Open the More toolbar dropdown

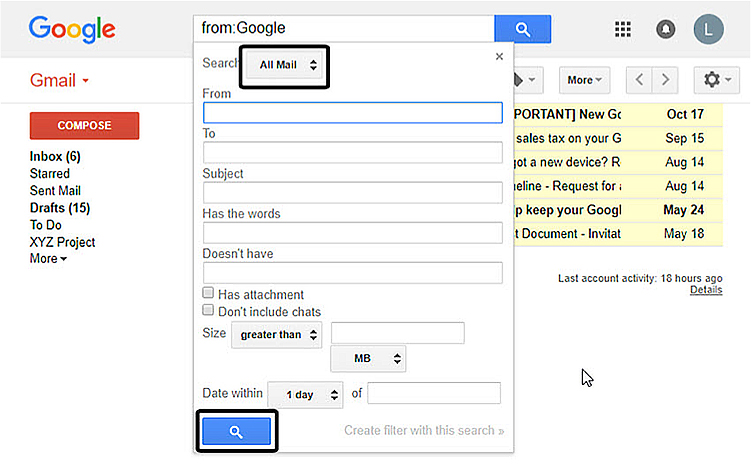pyautogui.click(x=584, y=80)
